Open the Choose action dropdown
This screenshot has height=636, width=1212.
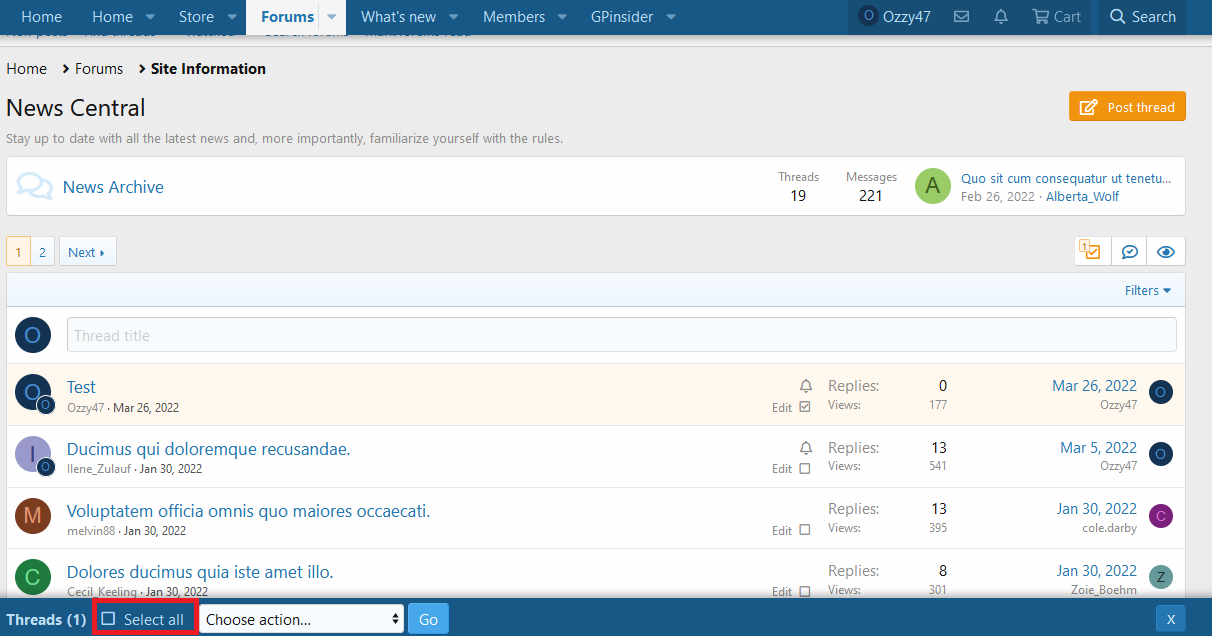pos(301,619)
